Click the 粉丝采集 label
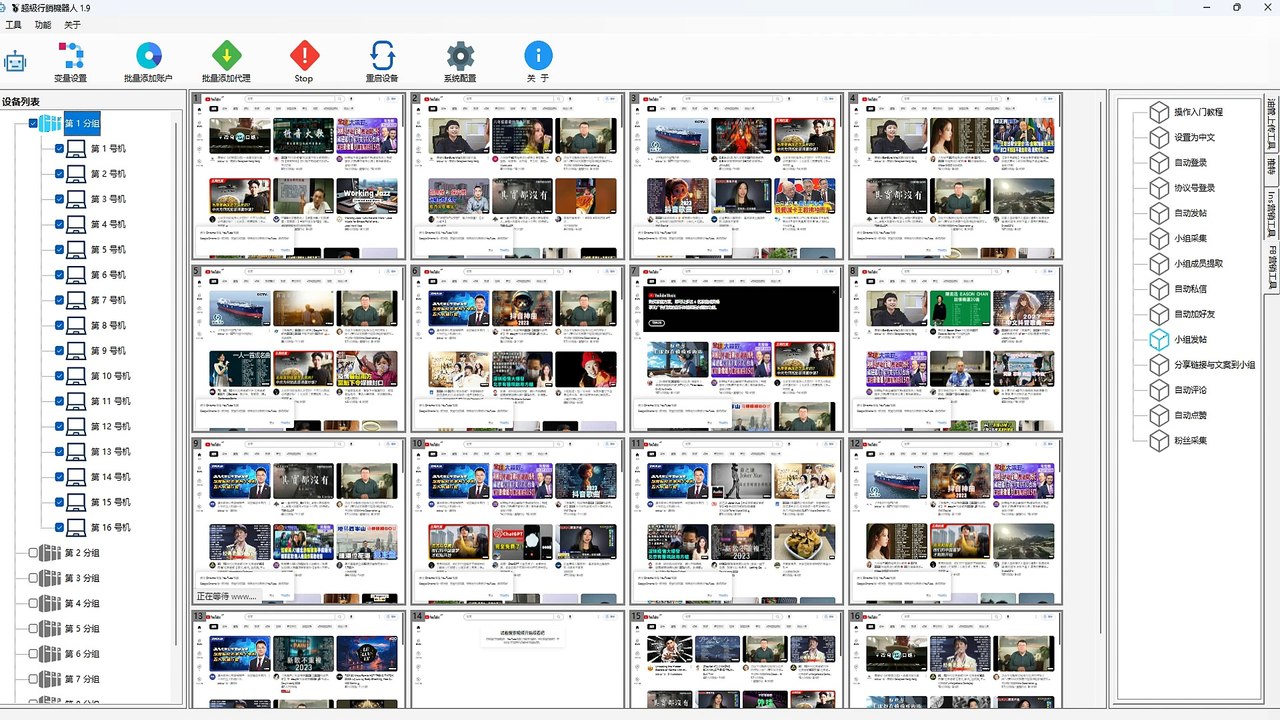 (x=1189, y=441)
